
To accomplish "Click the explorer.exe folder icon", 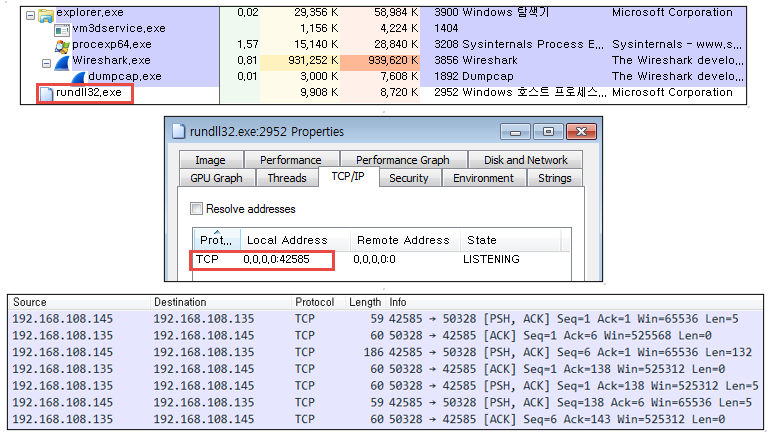I will (46, 16).
